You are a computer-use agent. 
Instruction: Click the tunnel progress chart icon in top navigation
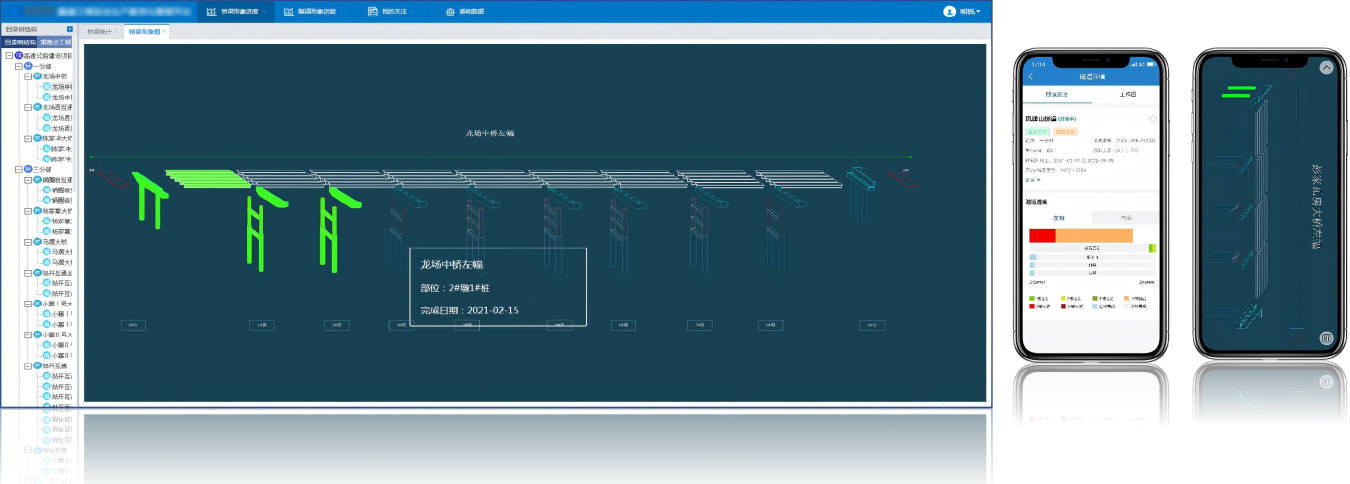click(x=289, y=12)
